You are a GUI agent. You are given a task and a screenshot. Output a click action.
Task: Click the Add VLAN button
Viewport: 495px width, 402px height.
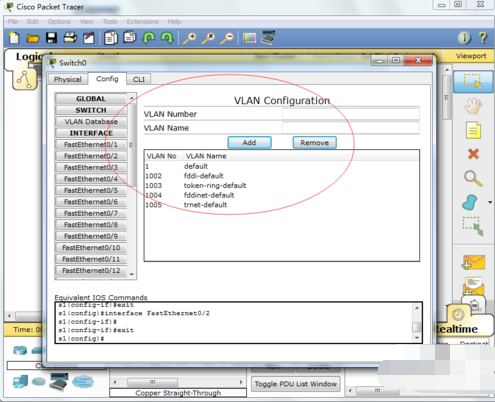click(x=249, y=143)
